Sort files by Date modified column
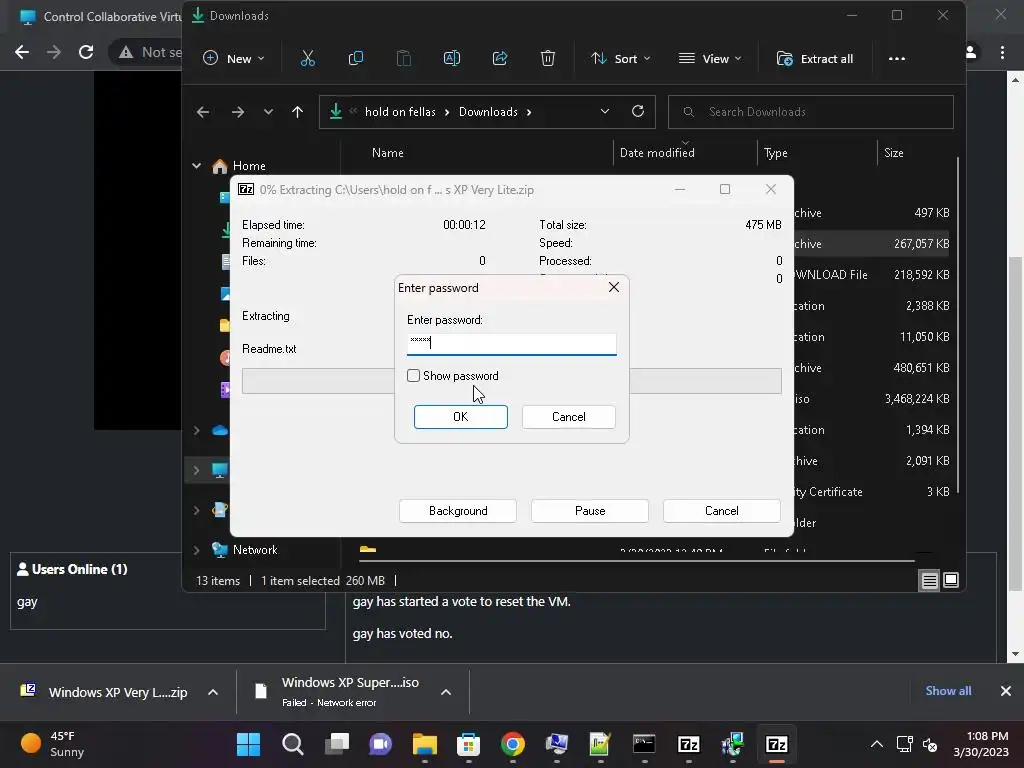The height and width of the screenshot is (768, 1024). coord(657,153)
